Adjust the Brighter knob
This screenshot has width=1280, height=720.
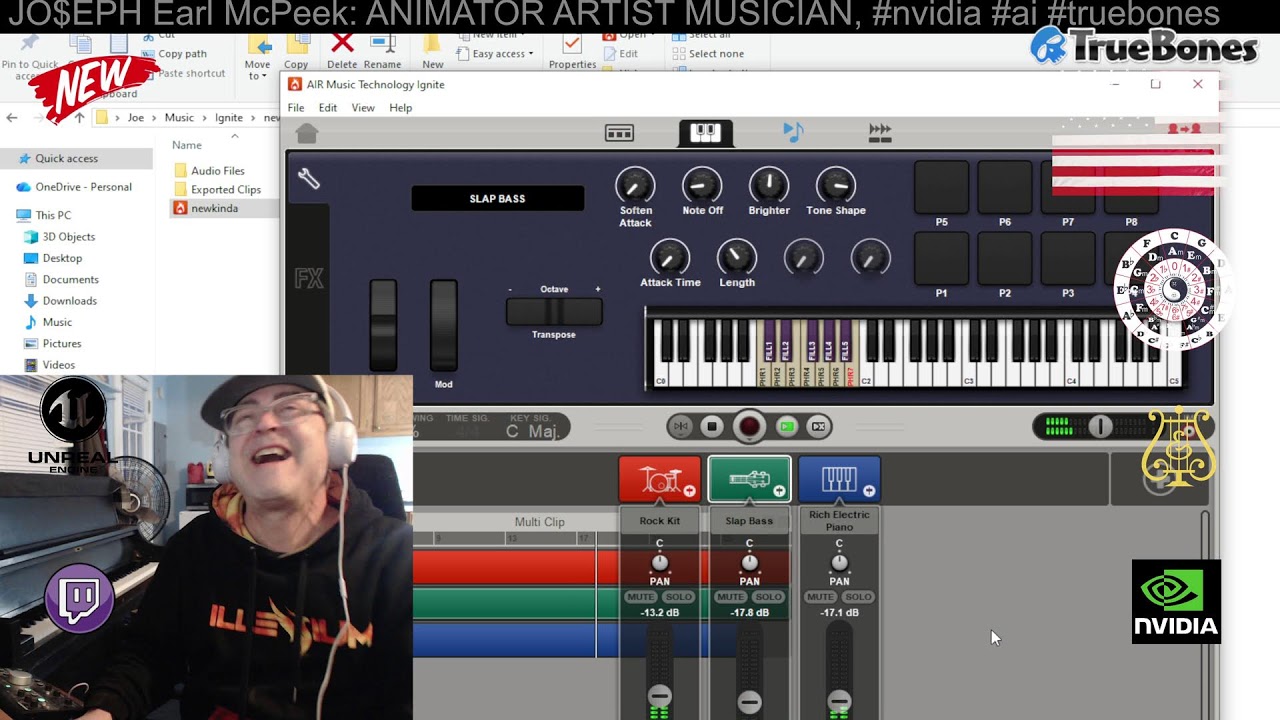pyautogui.click(x=769, y=185)
